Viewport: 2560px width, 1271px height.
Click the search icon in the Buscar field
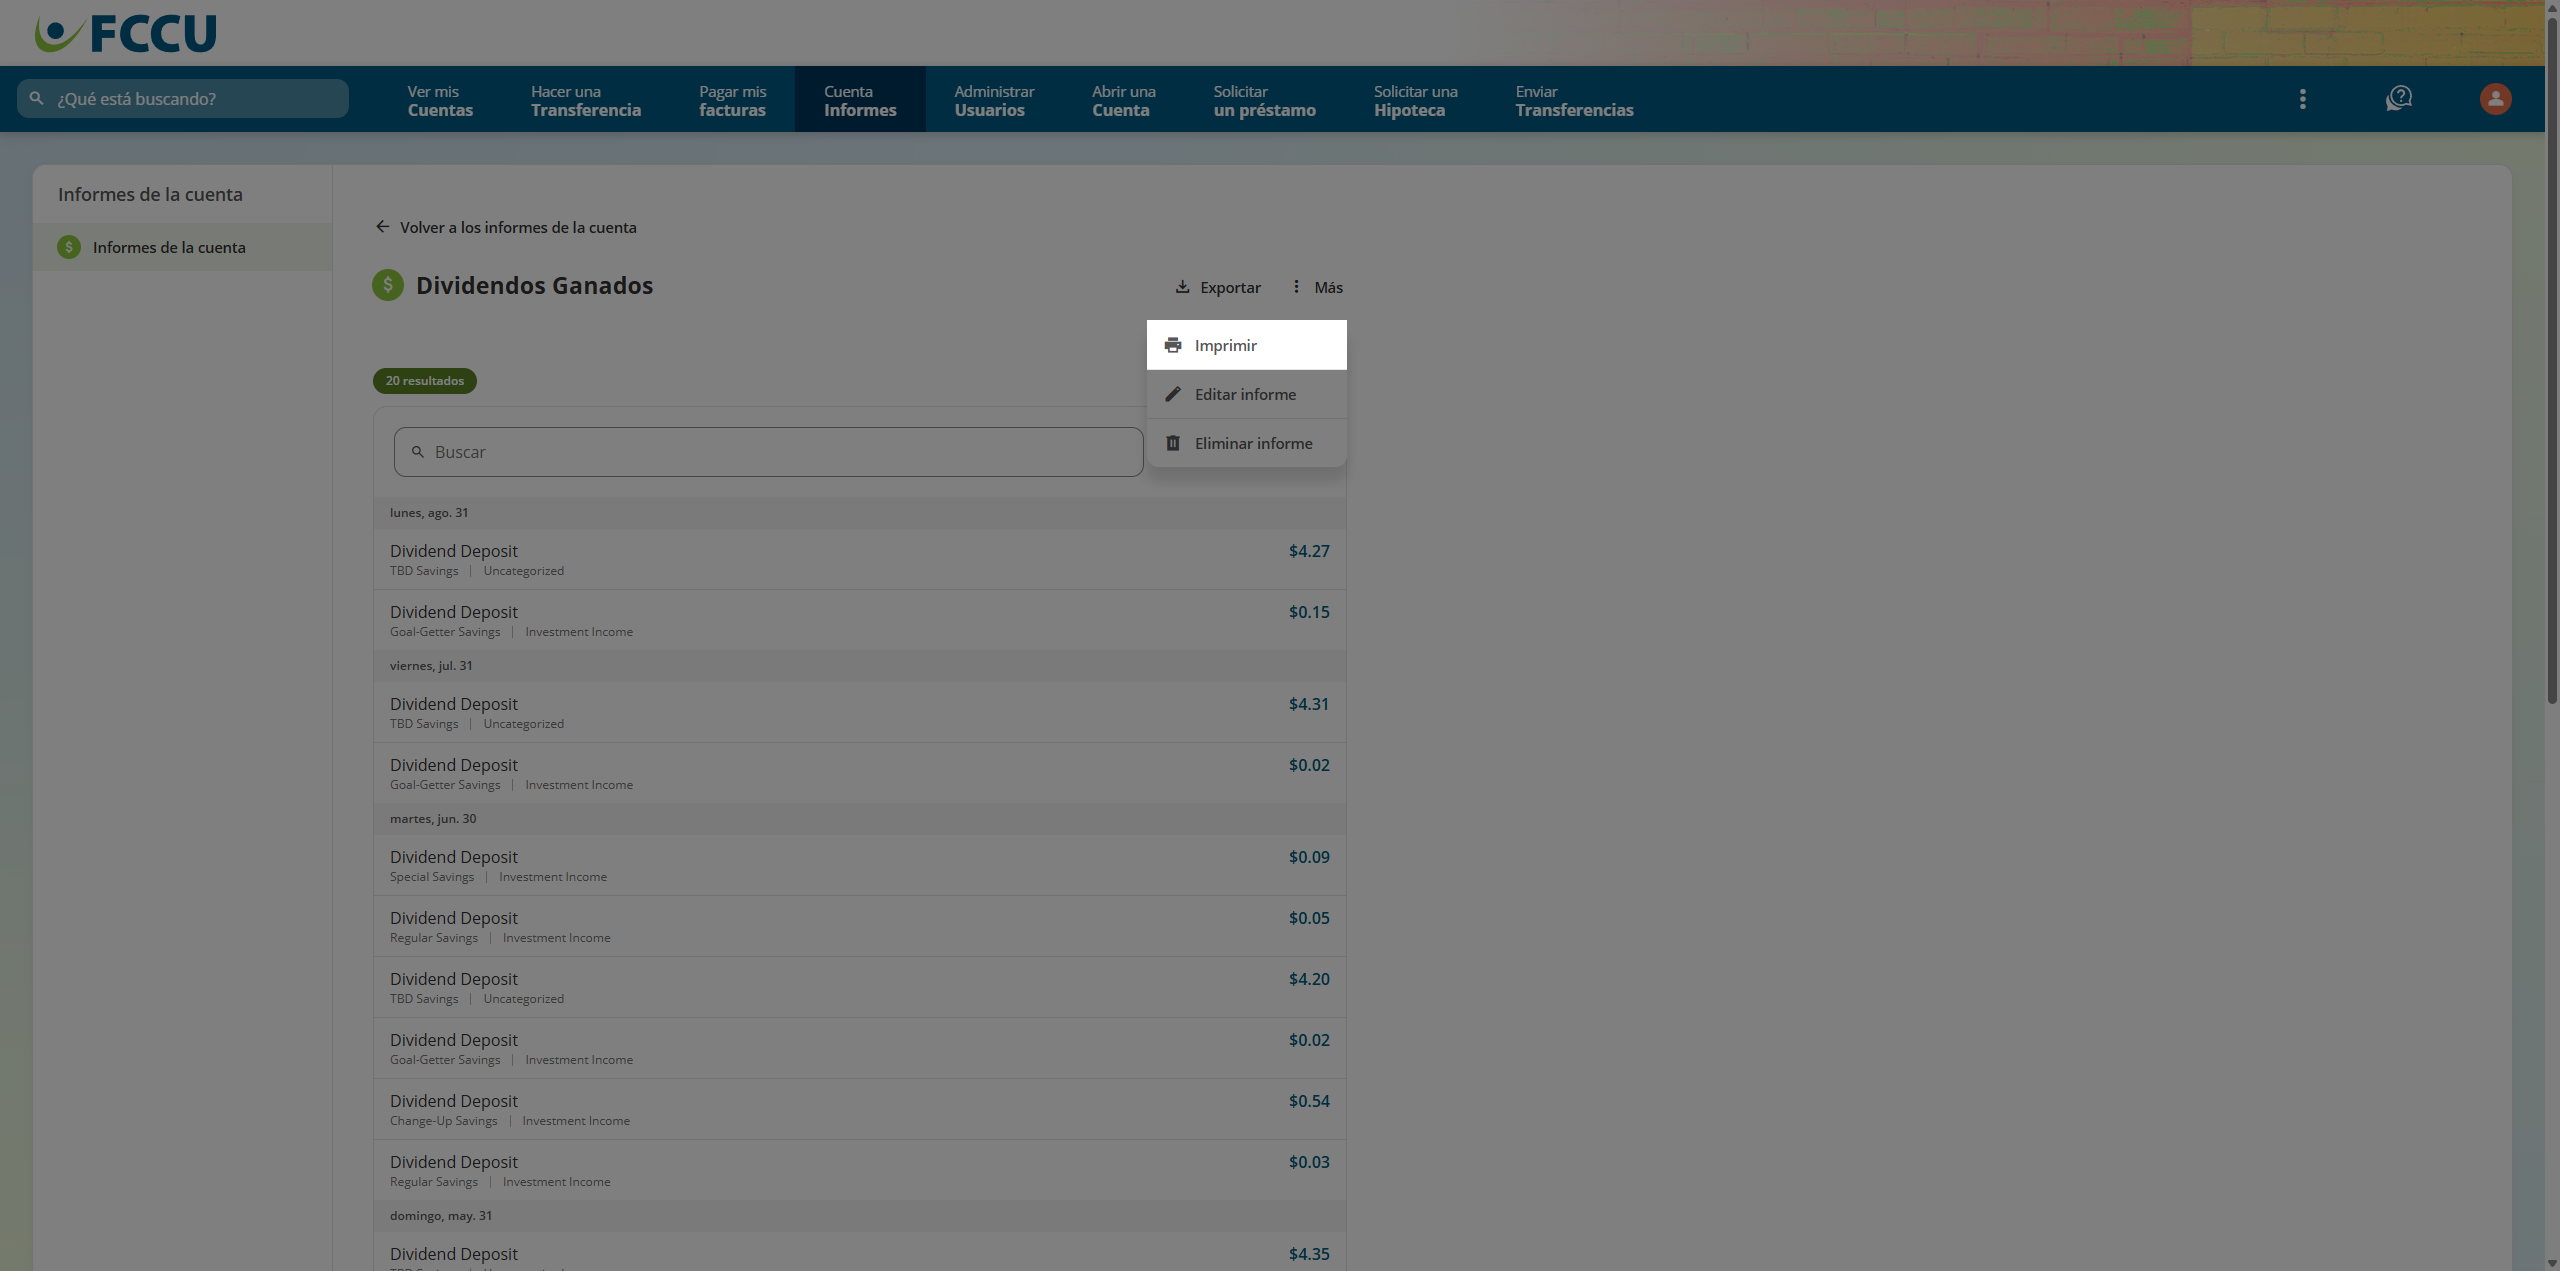tap(418, 452)
